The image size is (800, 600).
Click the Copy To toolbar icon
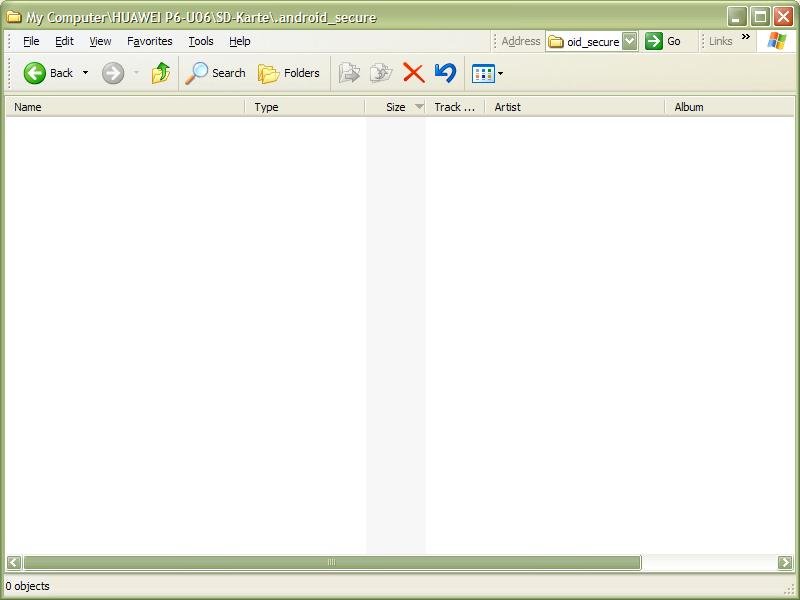coord(381,73)
